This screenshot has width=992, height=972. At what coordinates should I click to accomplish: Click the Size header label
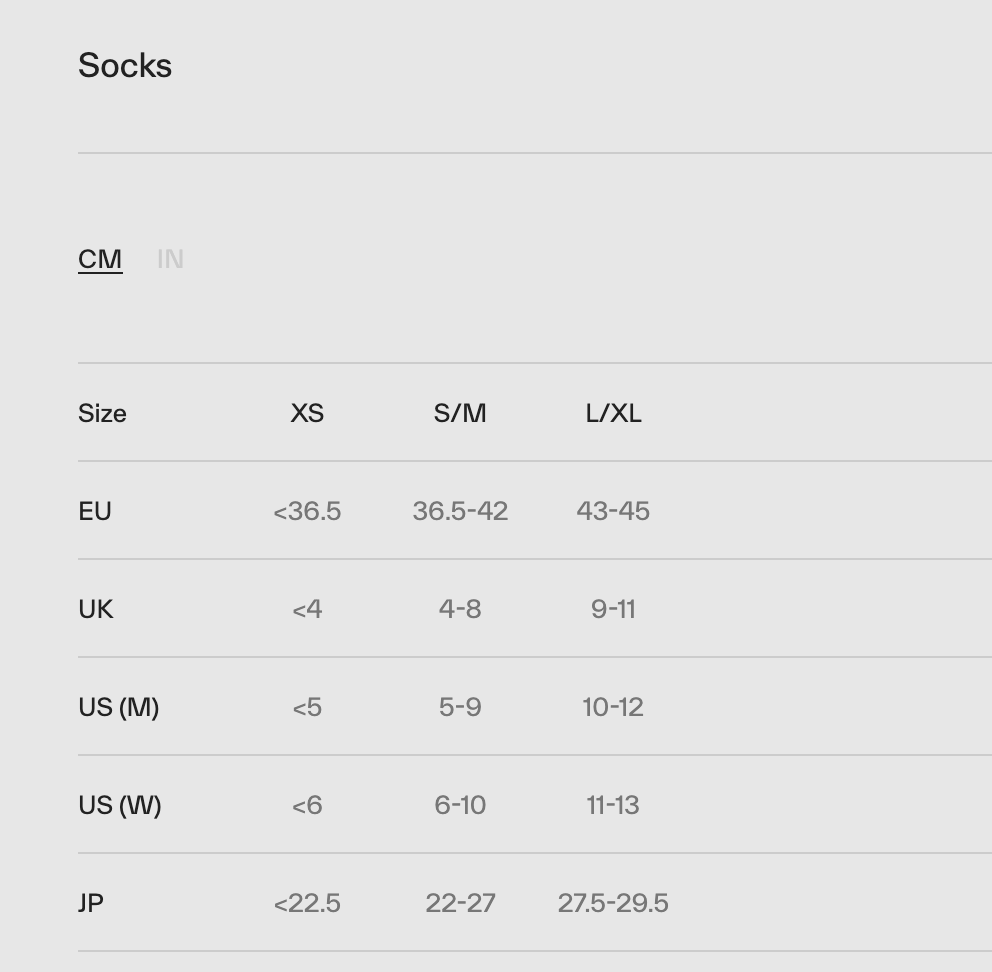(x=102, y=413)
